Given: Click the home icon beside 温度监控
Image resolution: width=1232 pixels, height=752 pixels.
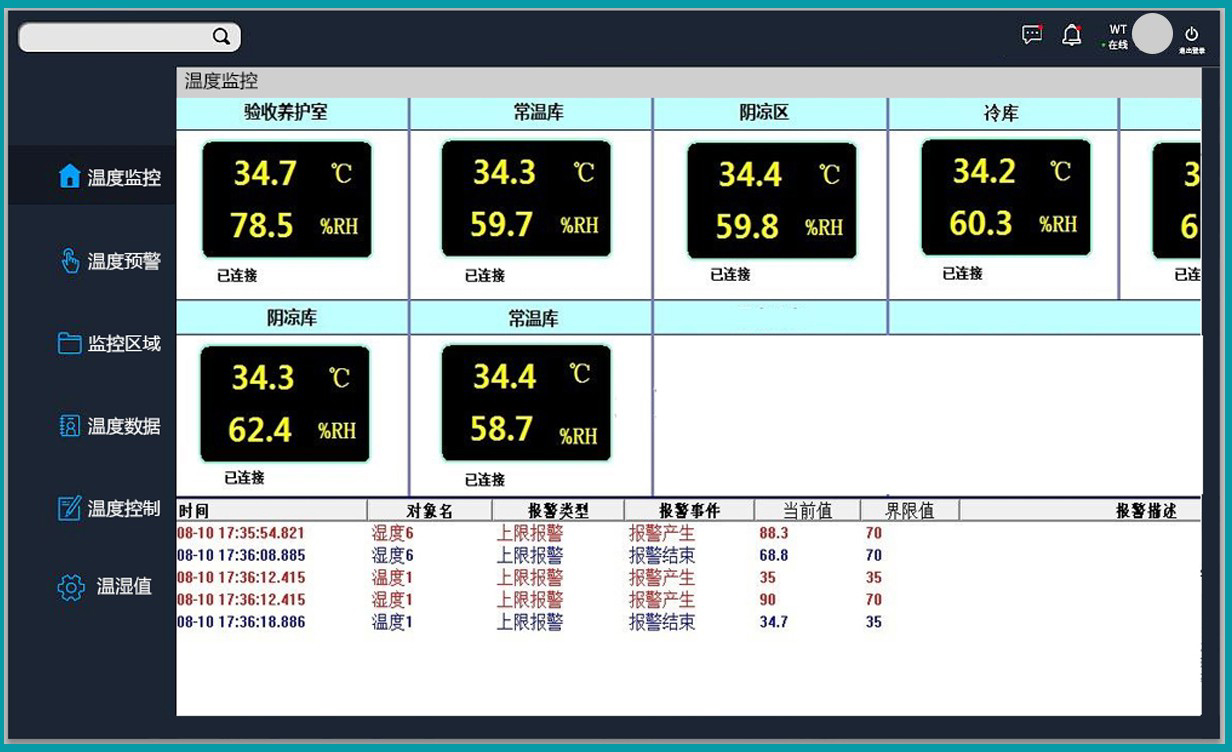Looking at the screenshot, I should [69, 177].
